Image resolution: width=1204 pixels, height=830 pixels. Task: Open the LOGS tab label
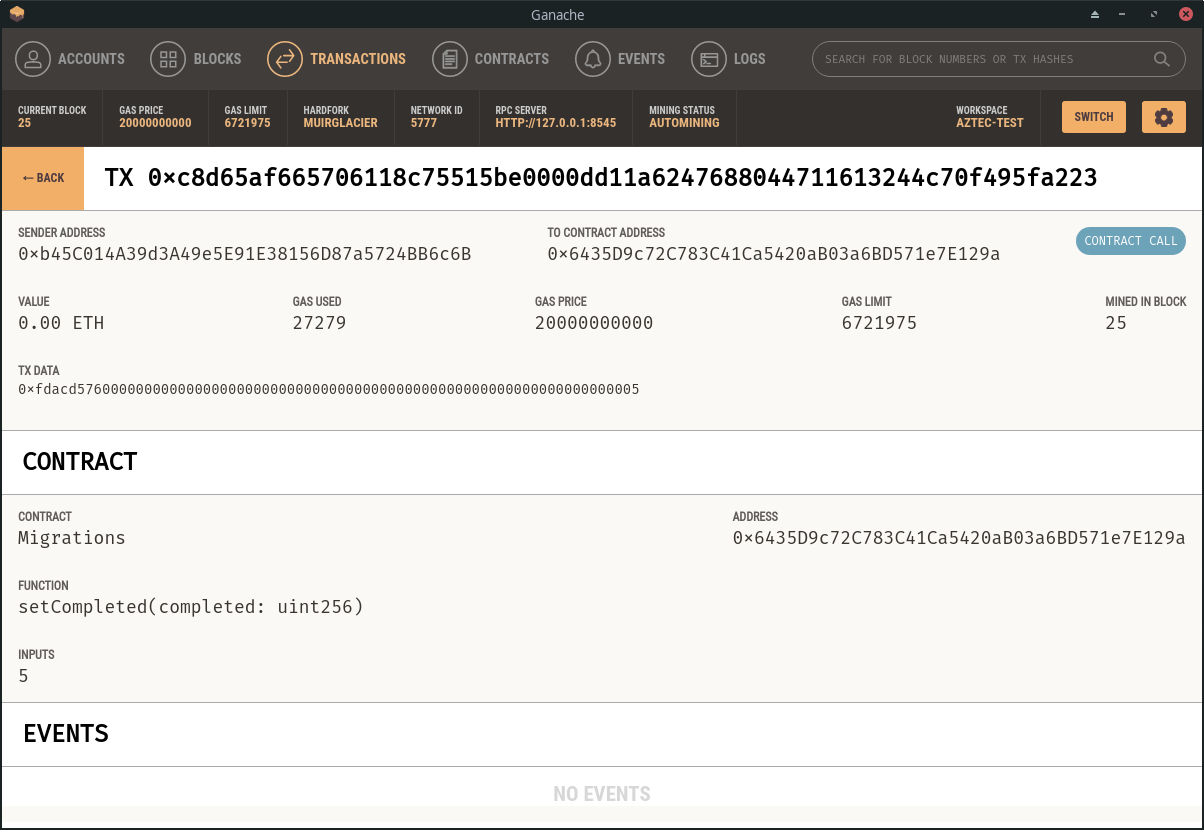(750, 59)
